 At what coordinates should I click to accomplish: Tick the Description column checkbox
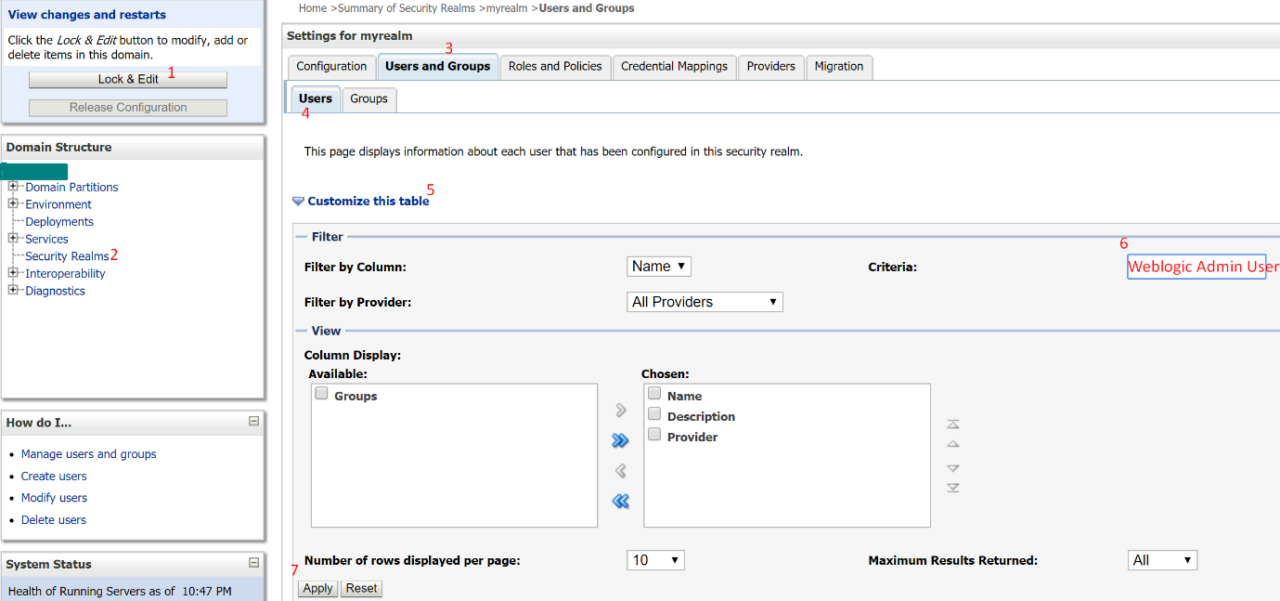coord(654,414)
